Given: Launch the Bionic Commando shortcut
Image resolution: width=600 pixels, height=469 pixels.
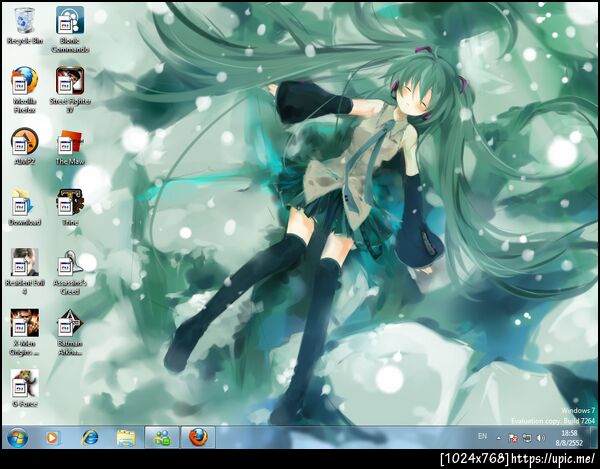Looking at the screenshot, I should 70,29.
